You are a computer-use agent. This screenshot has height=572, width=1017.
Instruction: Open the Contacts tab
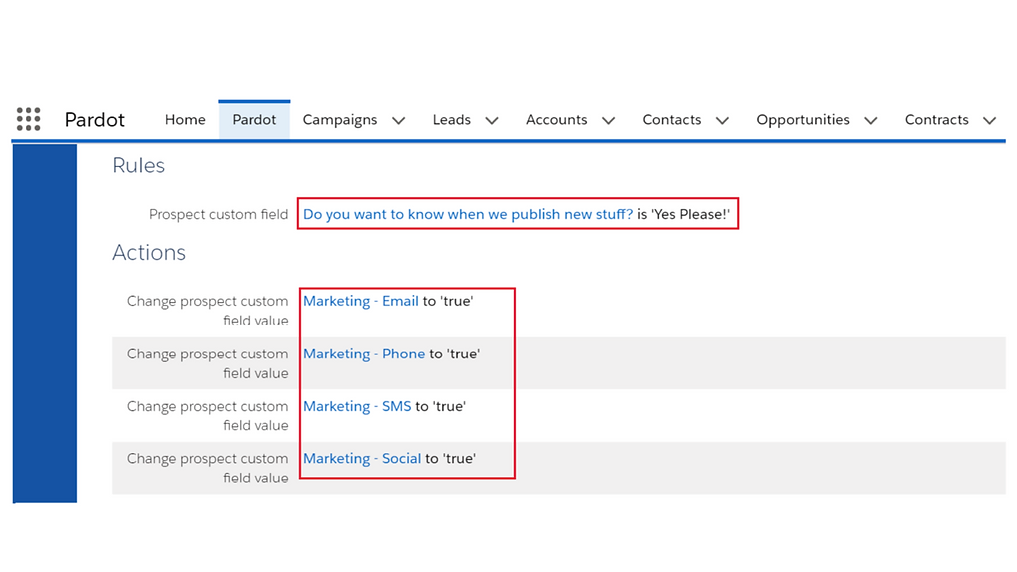point(672,119)
